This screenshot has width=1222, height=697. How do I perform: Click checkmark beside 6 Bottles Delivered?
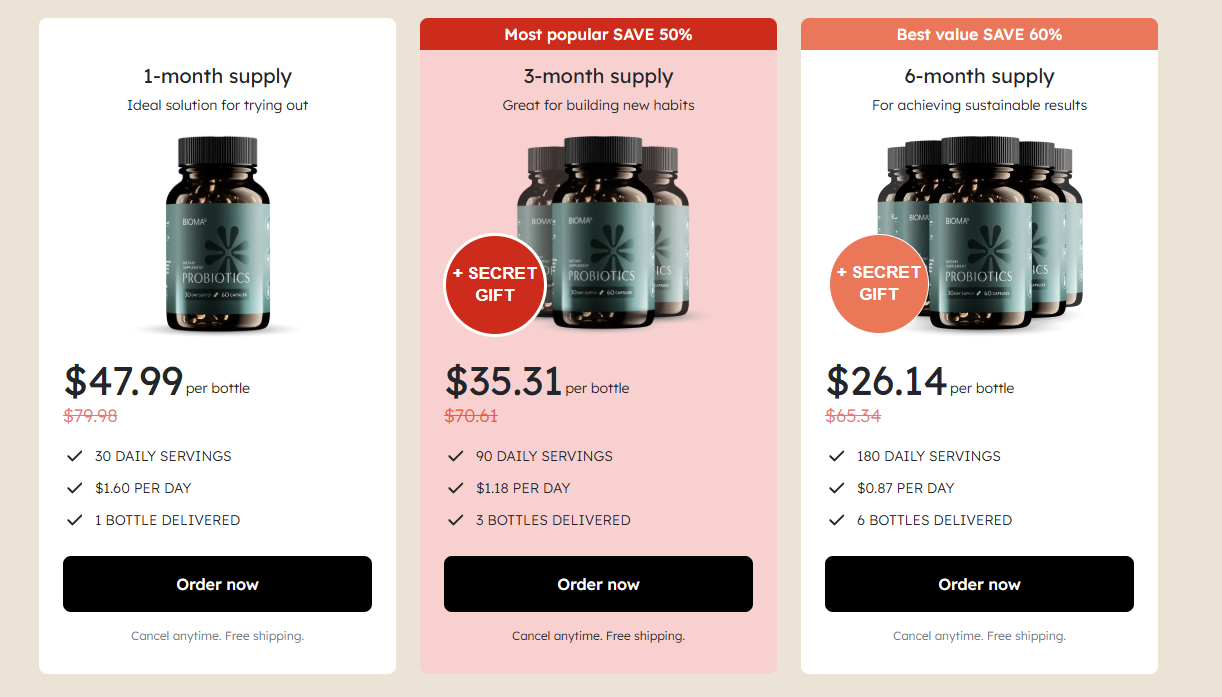click(836, 520)
